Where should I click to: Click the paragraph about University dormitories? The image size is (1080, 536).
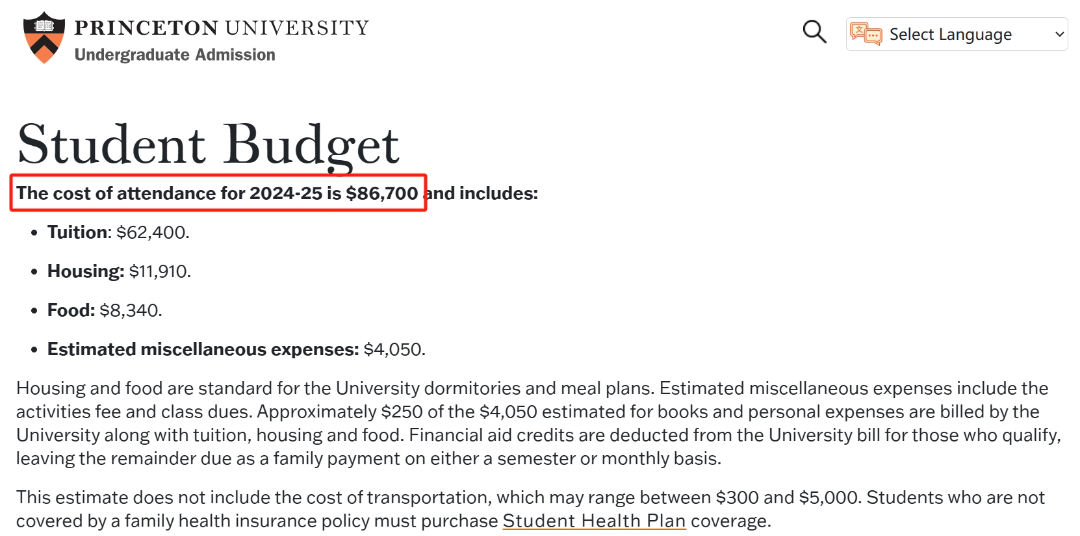point(539,423)
